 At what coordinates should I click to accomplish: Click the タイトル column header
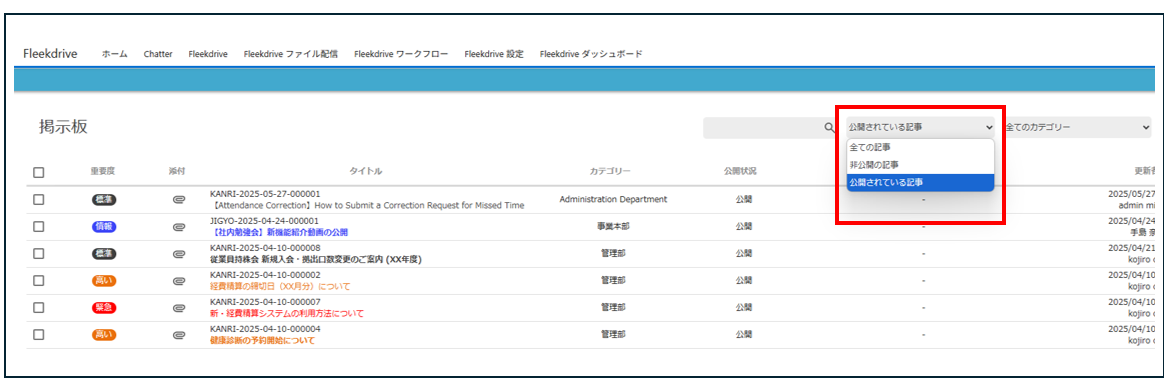pos(365,171)
